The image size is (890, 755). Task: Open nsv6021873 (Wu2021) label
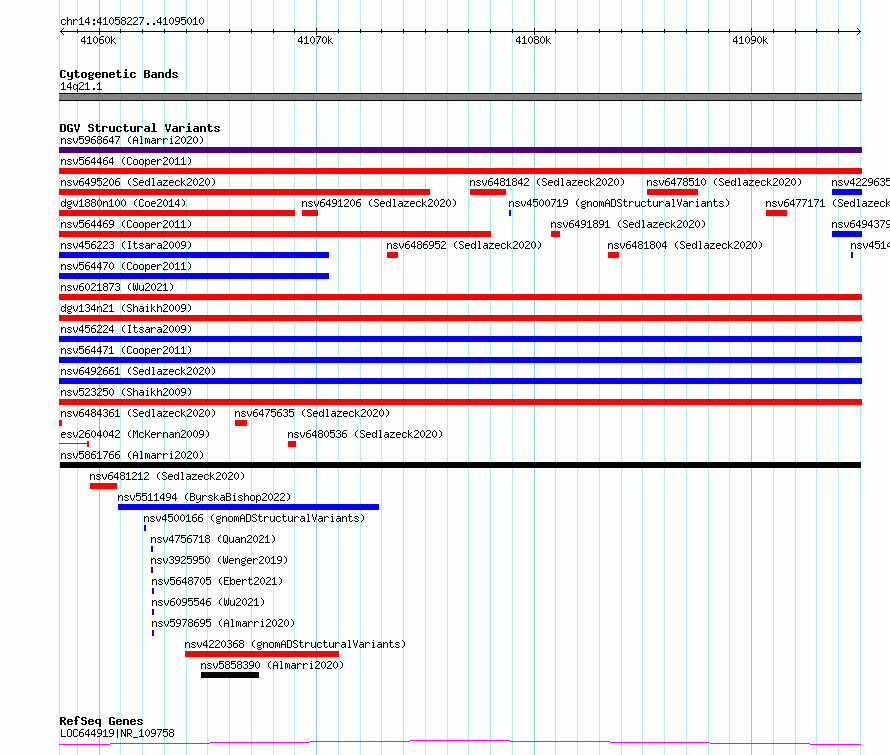pos(117,287)
